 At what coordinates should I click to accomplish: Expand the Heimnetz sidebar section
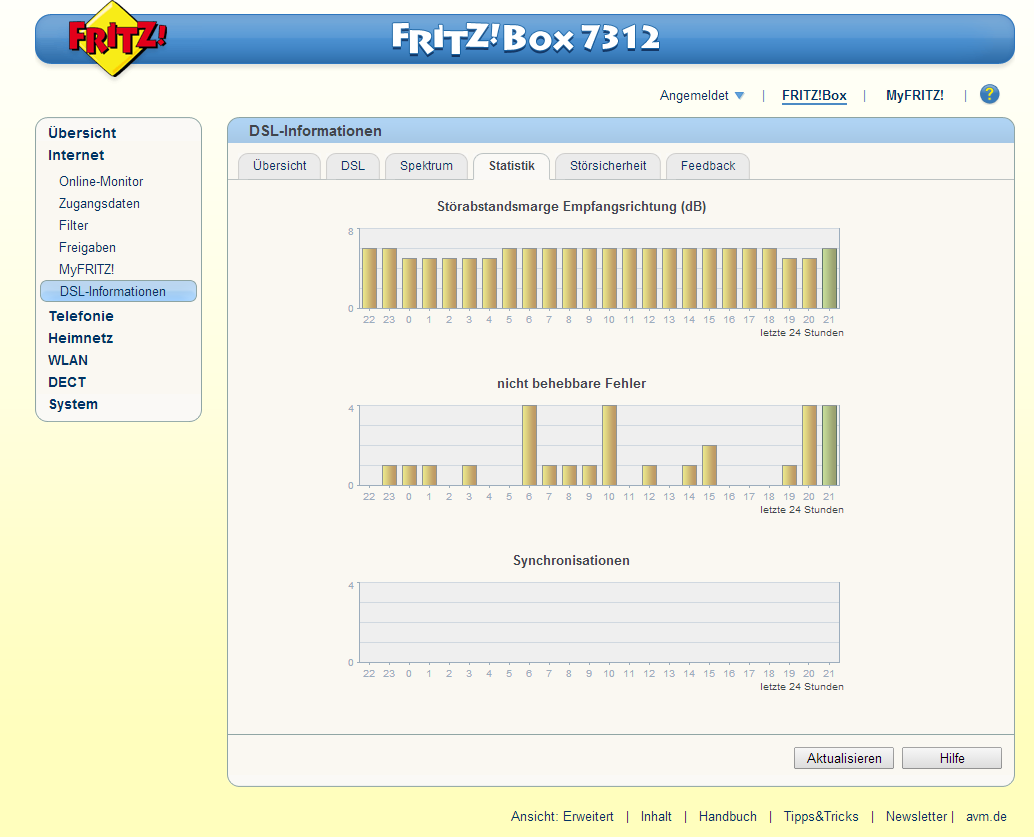pyautogui.click(x=80, y=338)
